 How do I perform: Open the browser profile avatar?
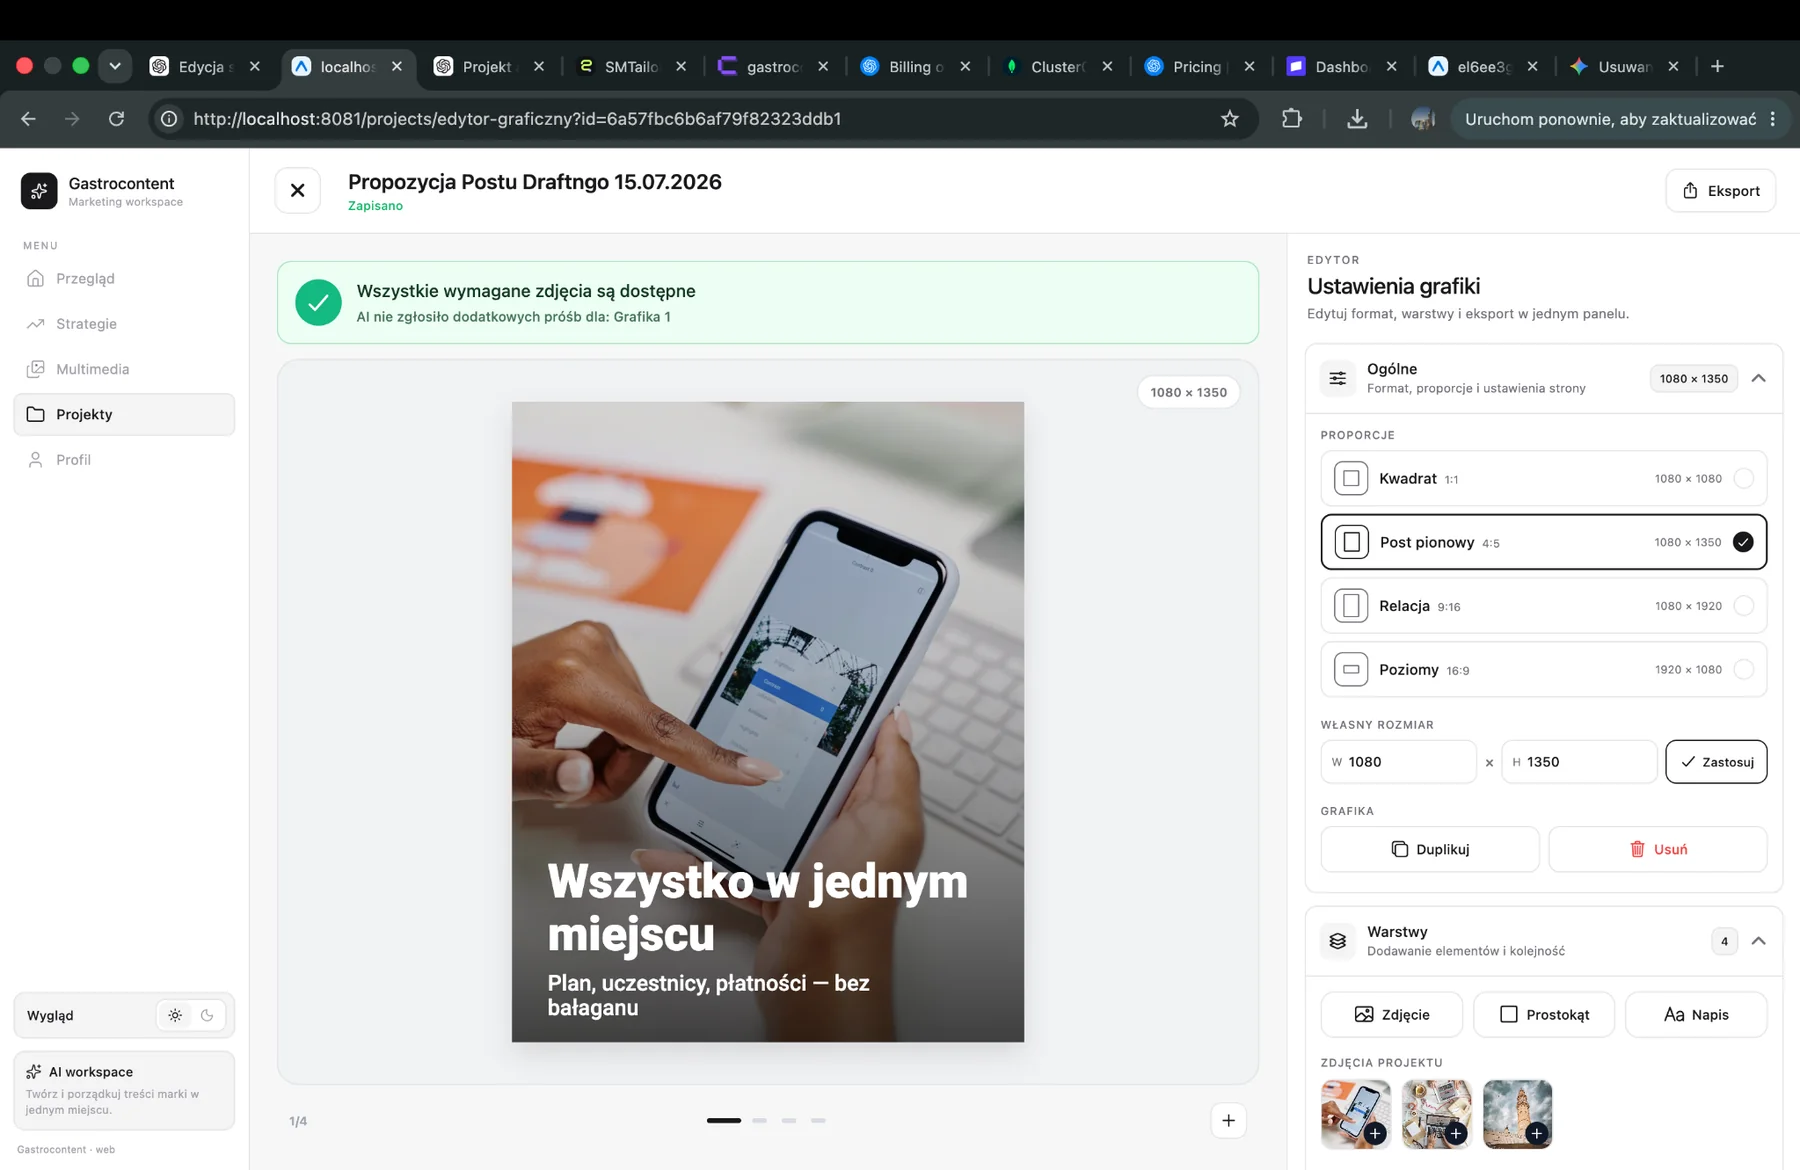(x=1423, y=119)
